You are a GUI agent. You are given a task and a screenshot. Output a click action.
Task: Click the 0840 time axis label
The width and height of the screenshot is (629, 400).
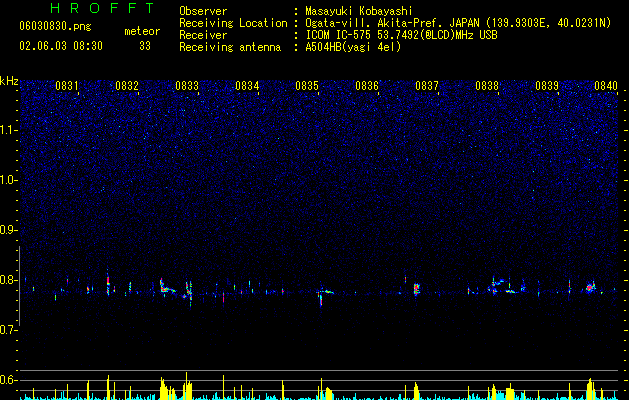pyautogui.click(x=606, y=86)
